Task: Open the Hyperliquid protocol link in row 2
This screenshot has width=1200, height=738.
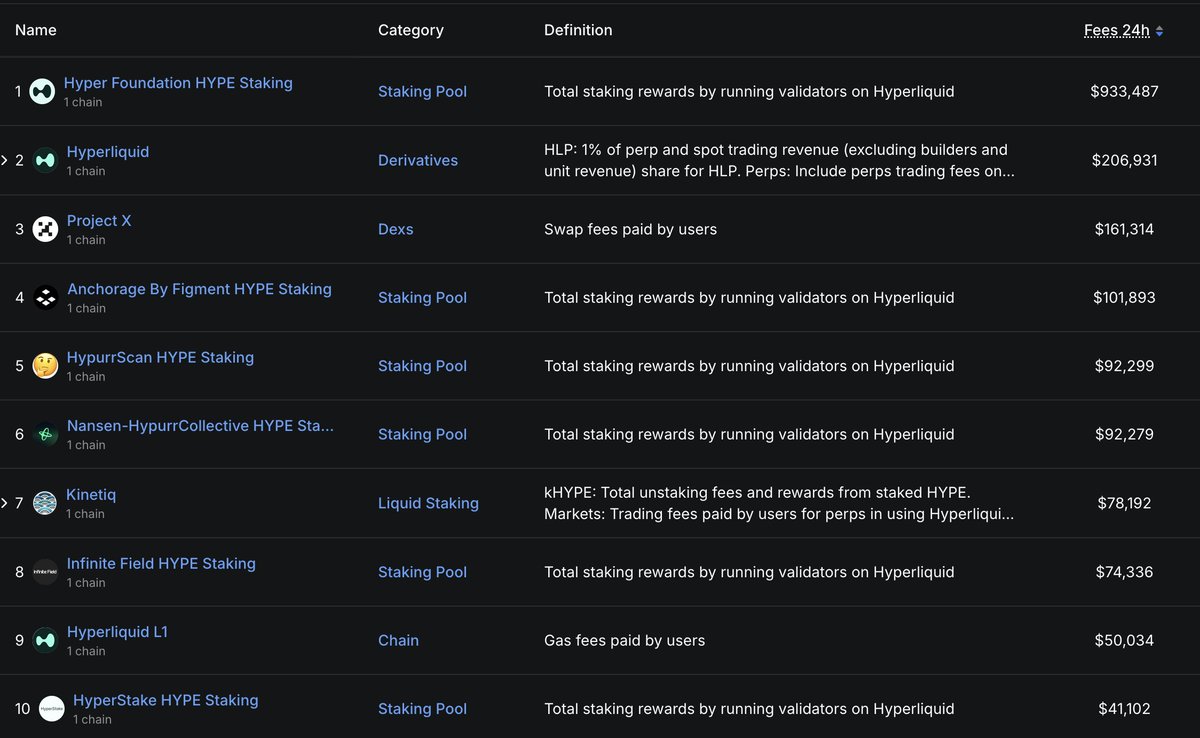Action: [x=108, y=152]
